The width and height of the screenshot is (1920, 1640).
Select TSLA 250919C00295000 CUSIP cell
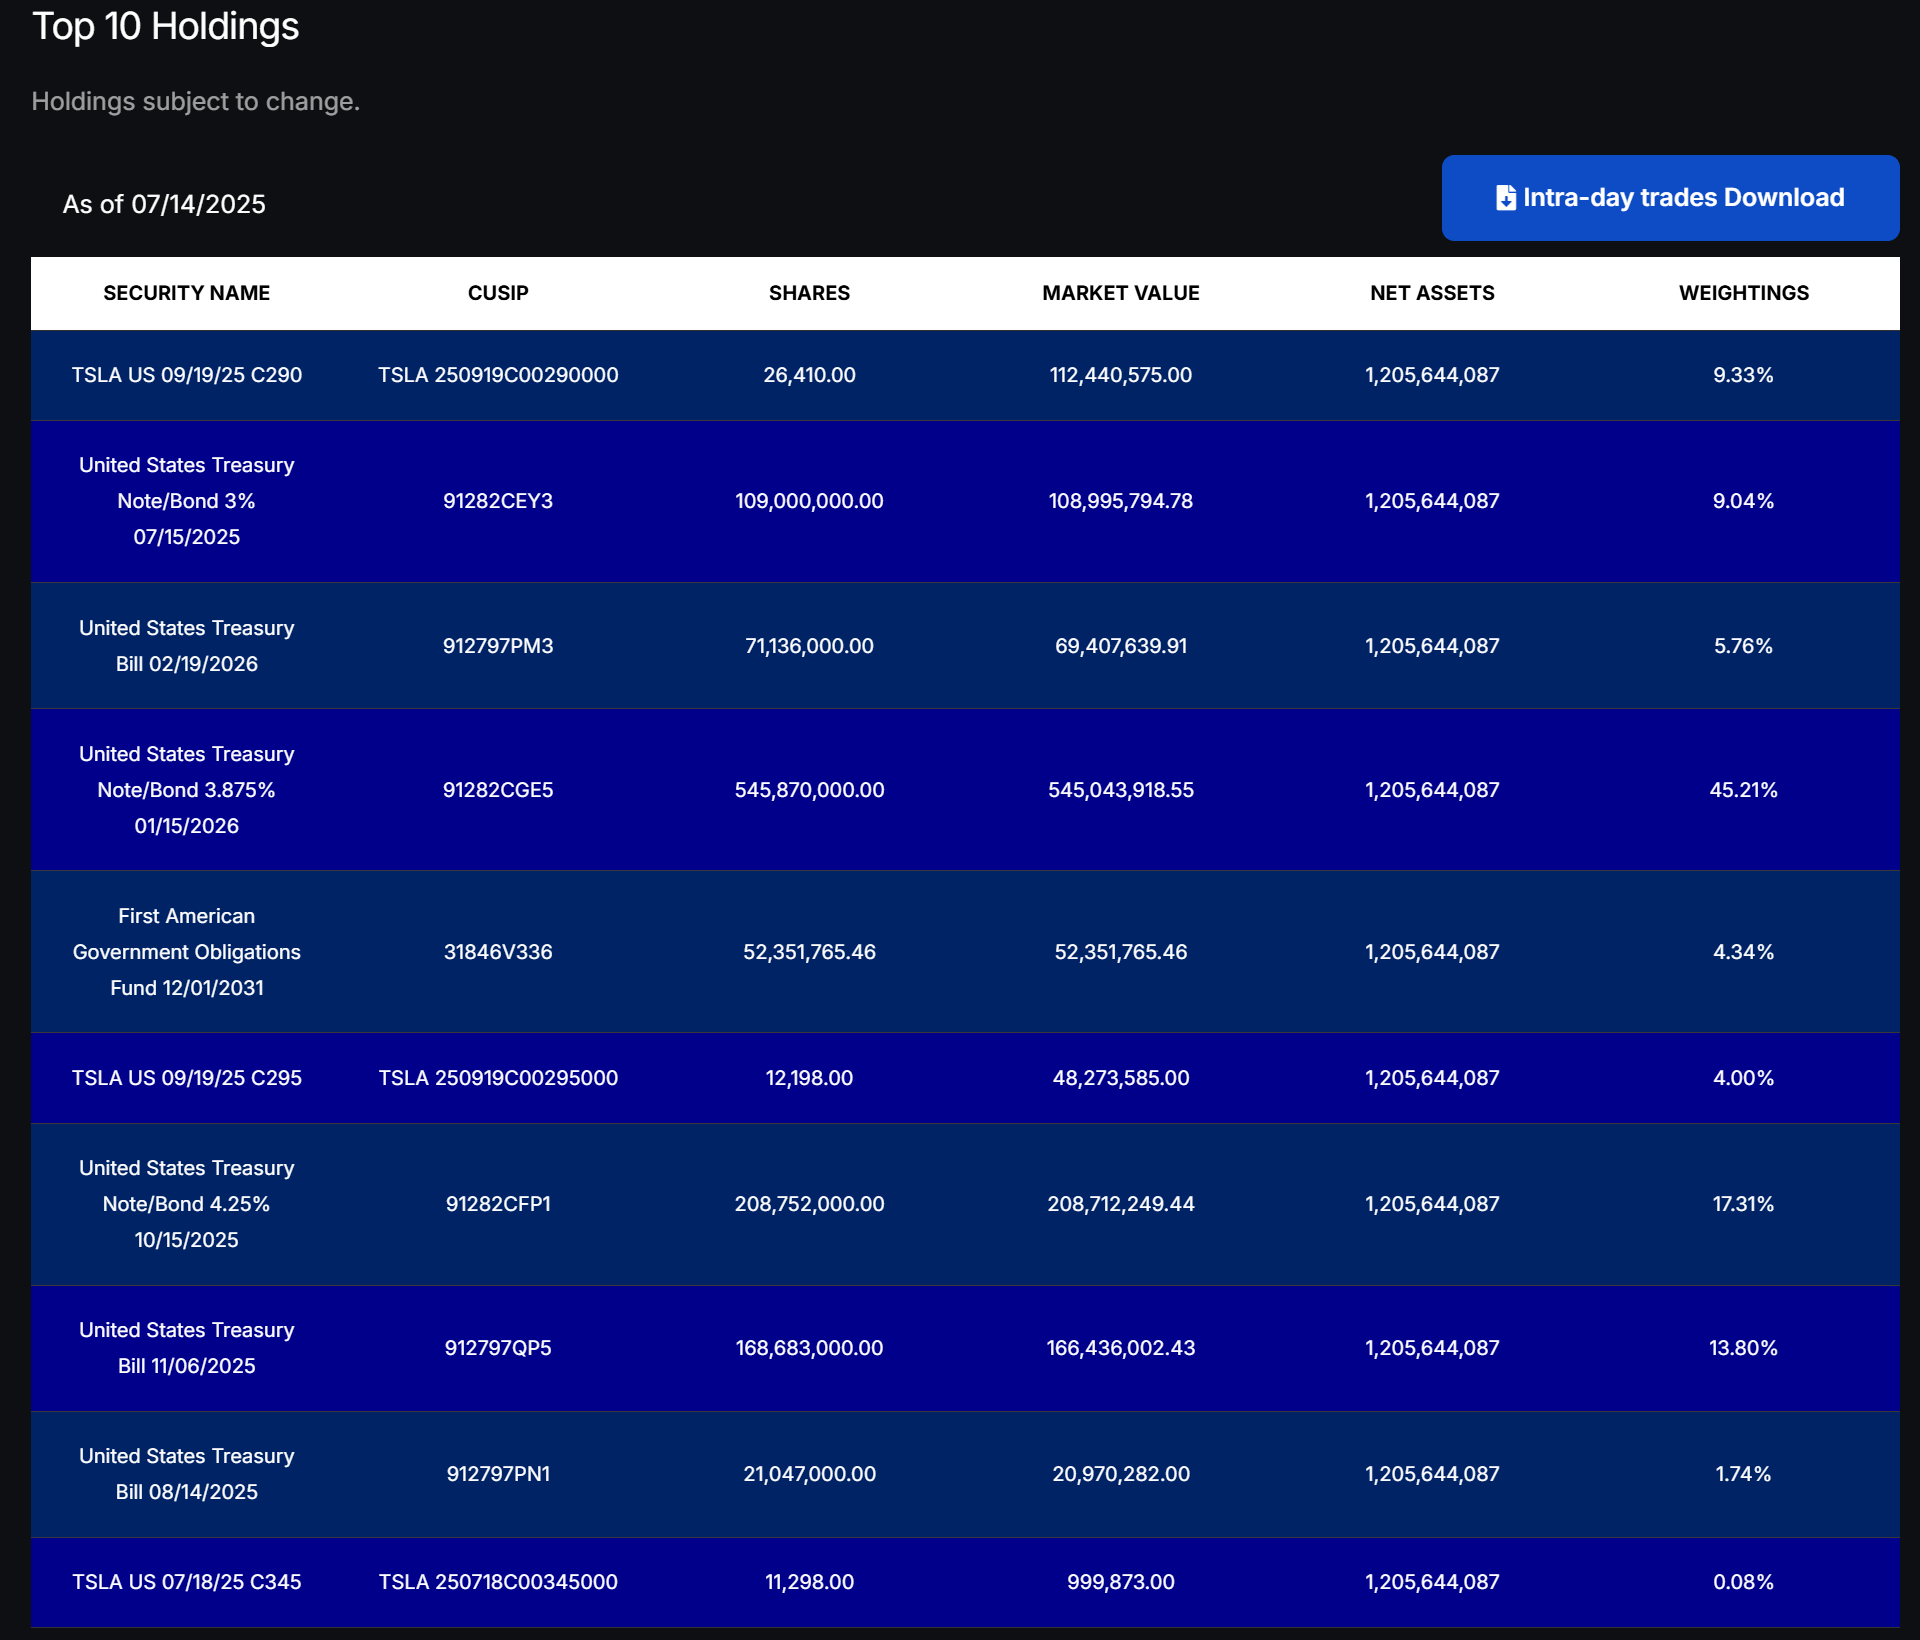pos(498,1078)
